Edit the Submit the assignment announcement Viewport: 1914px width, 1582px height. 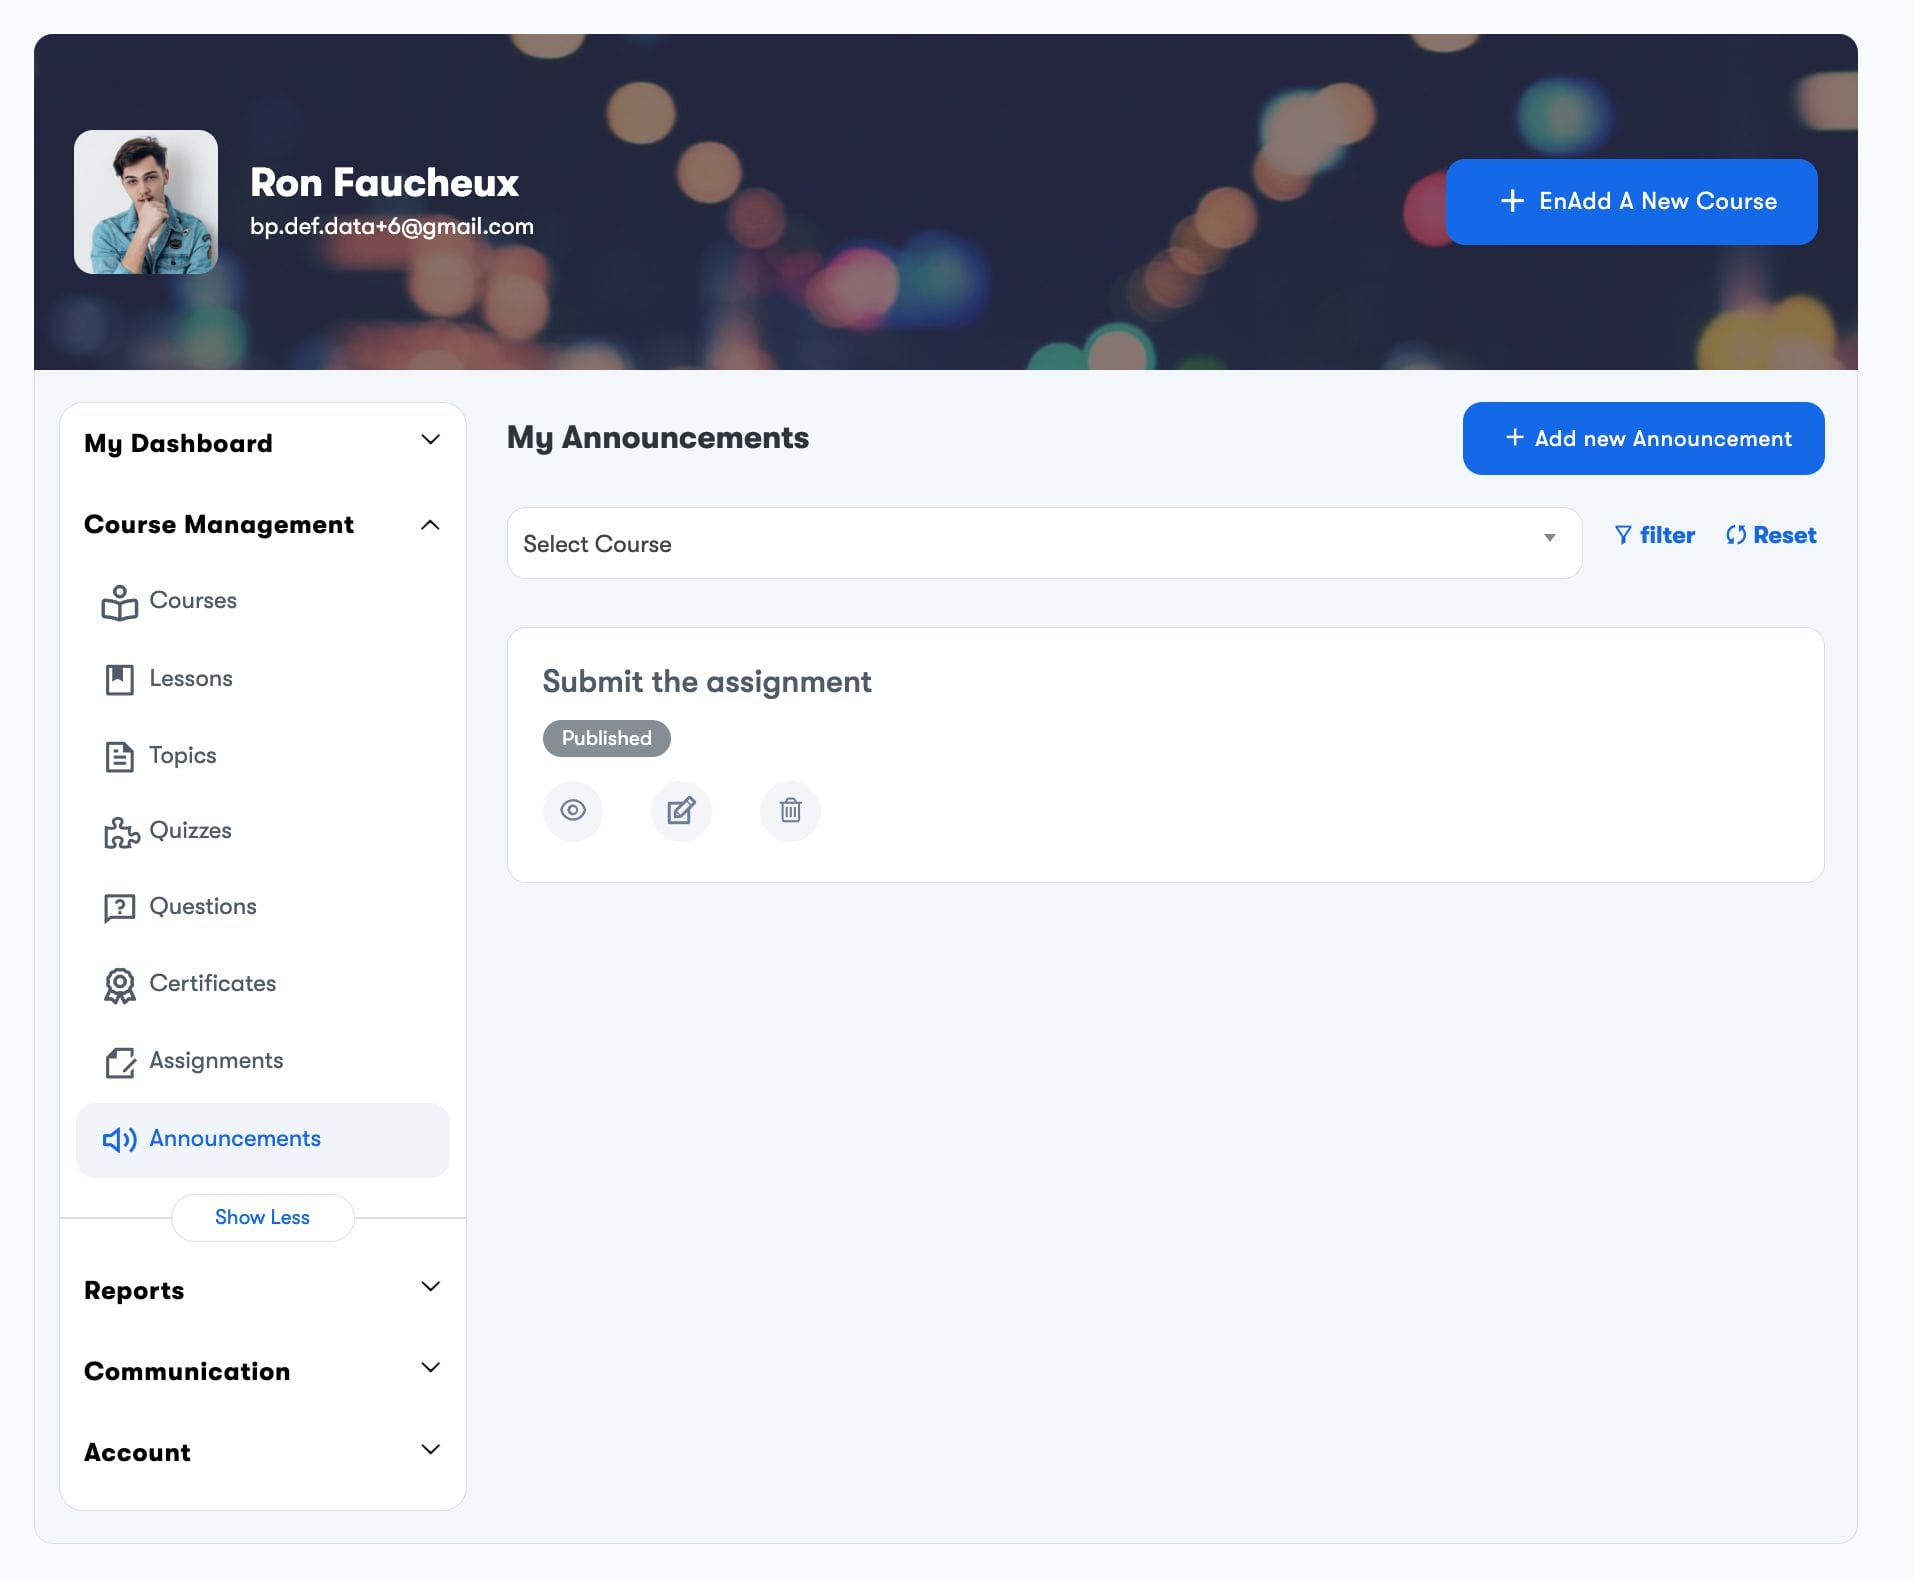681,810
